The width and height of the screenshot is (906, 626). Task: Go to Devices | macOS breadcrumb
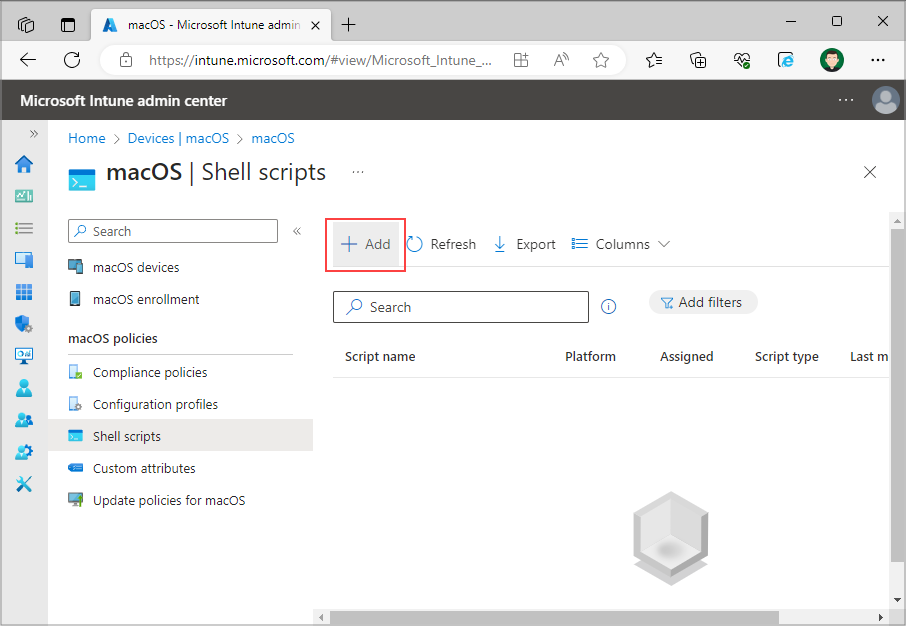click(178, 138)
